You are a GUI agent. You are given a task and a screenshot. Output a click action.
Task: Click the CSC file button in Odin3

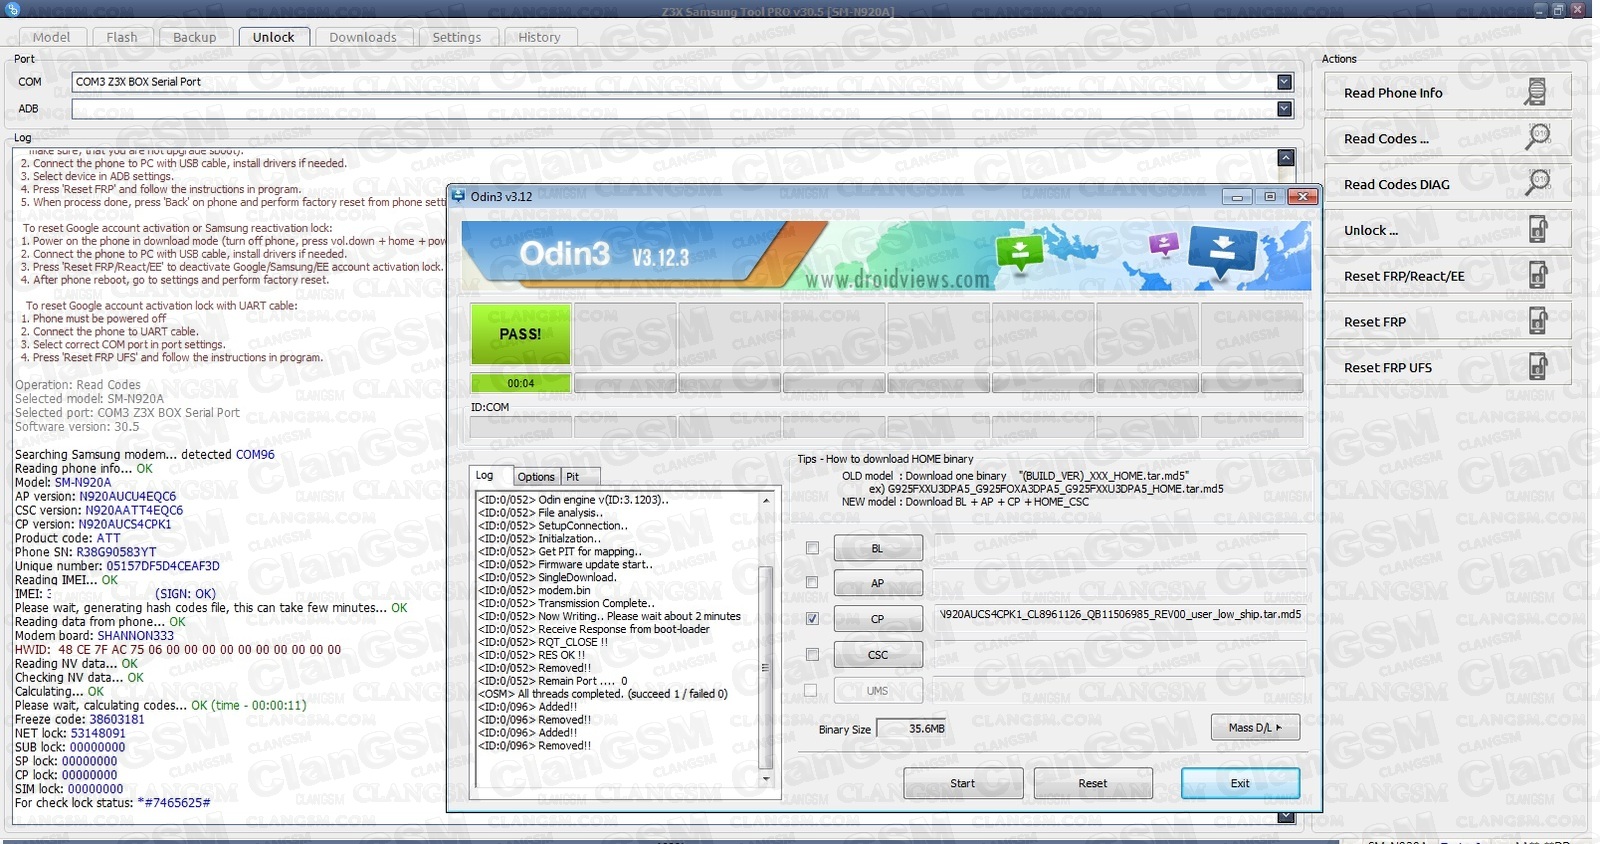[x=878, y=655]
